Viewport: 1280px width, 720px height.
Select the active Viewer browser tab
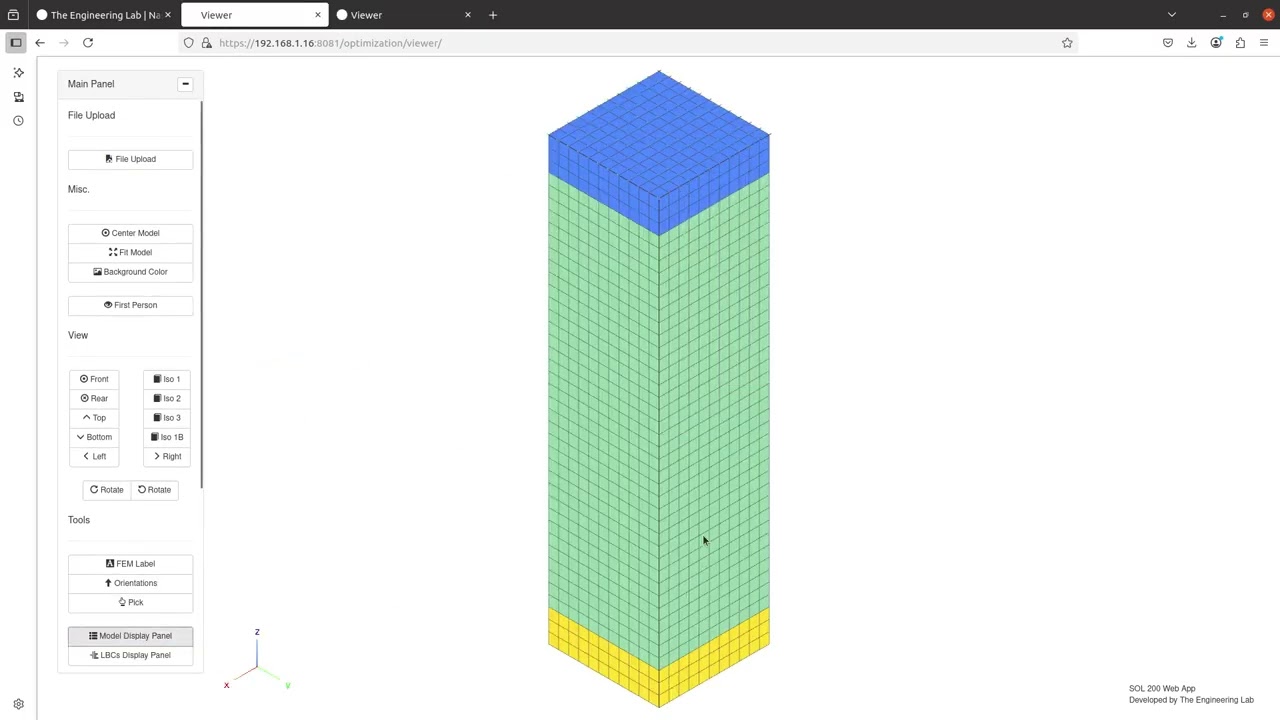[254, 15]
